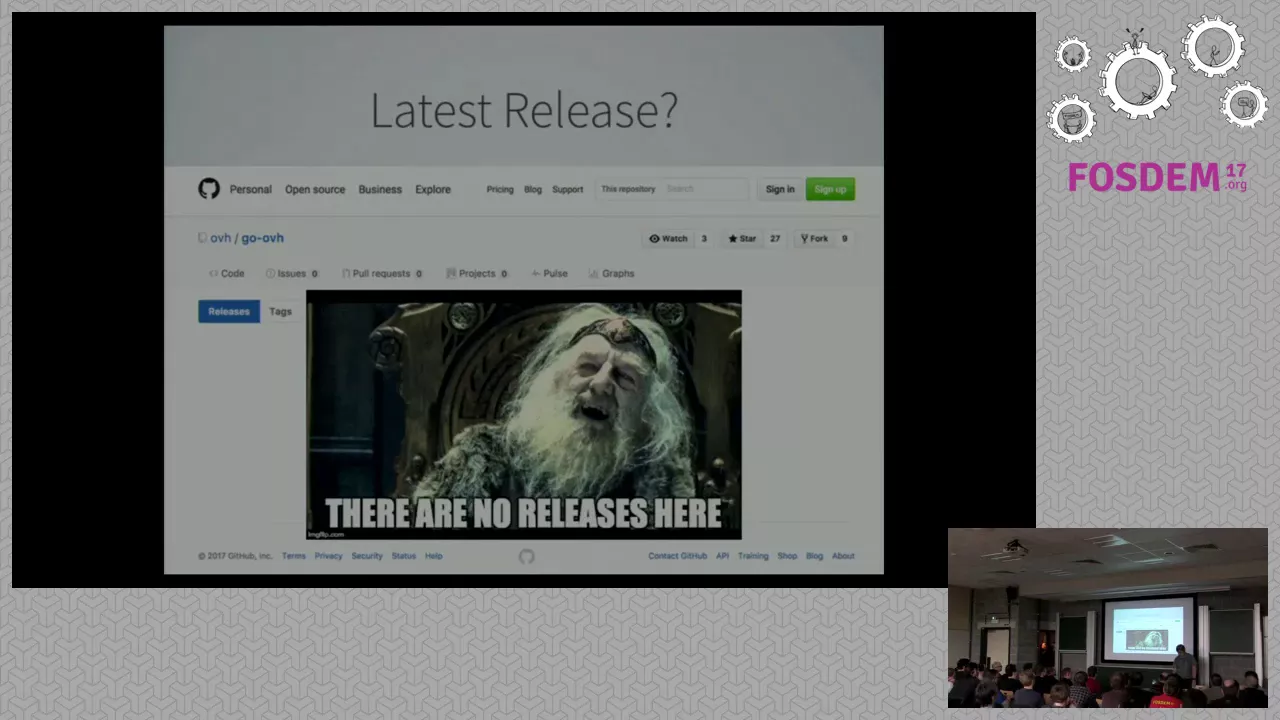Open the Blog footer link

click(814, 556)
